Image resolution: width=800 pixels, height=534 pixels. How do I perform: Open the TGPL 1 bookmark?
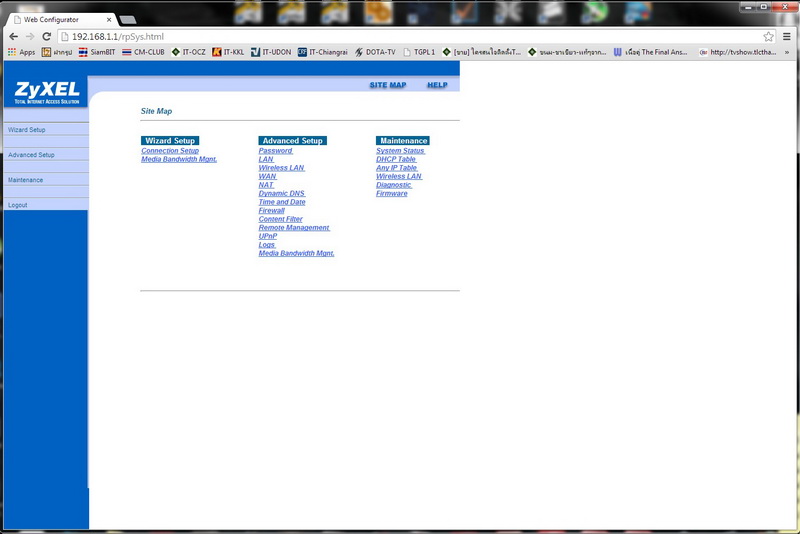coord(419,52)
